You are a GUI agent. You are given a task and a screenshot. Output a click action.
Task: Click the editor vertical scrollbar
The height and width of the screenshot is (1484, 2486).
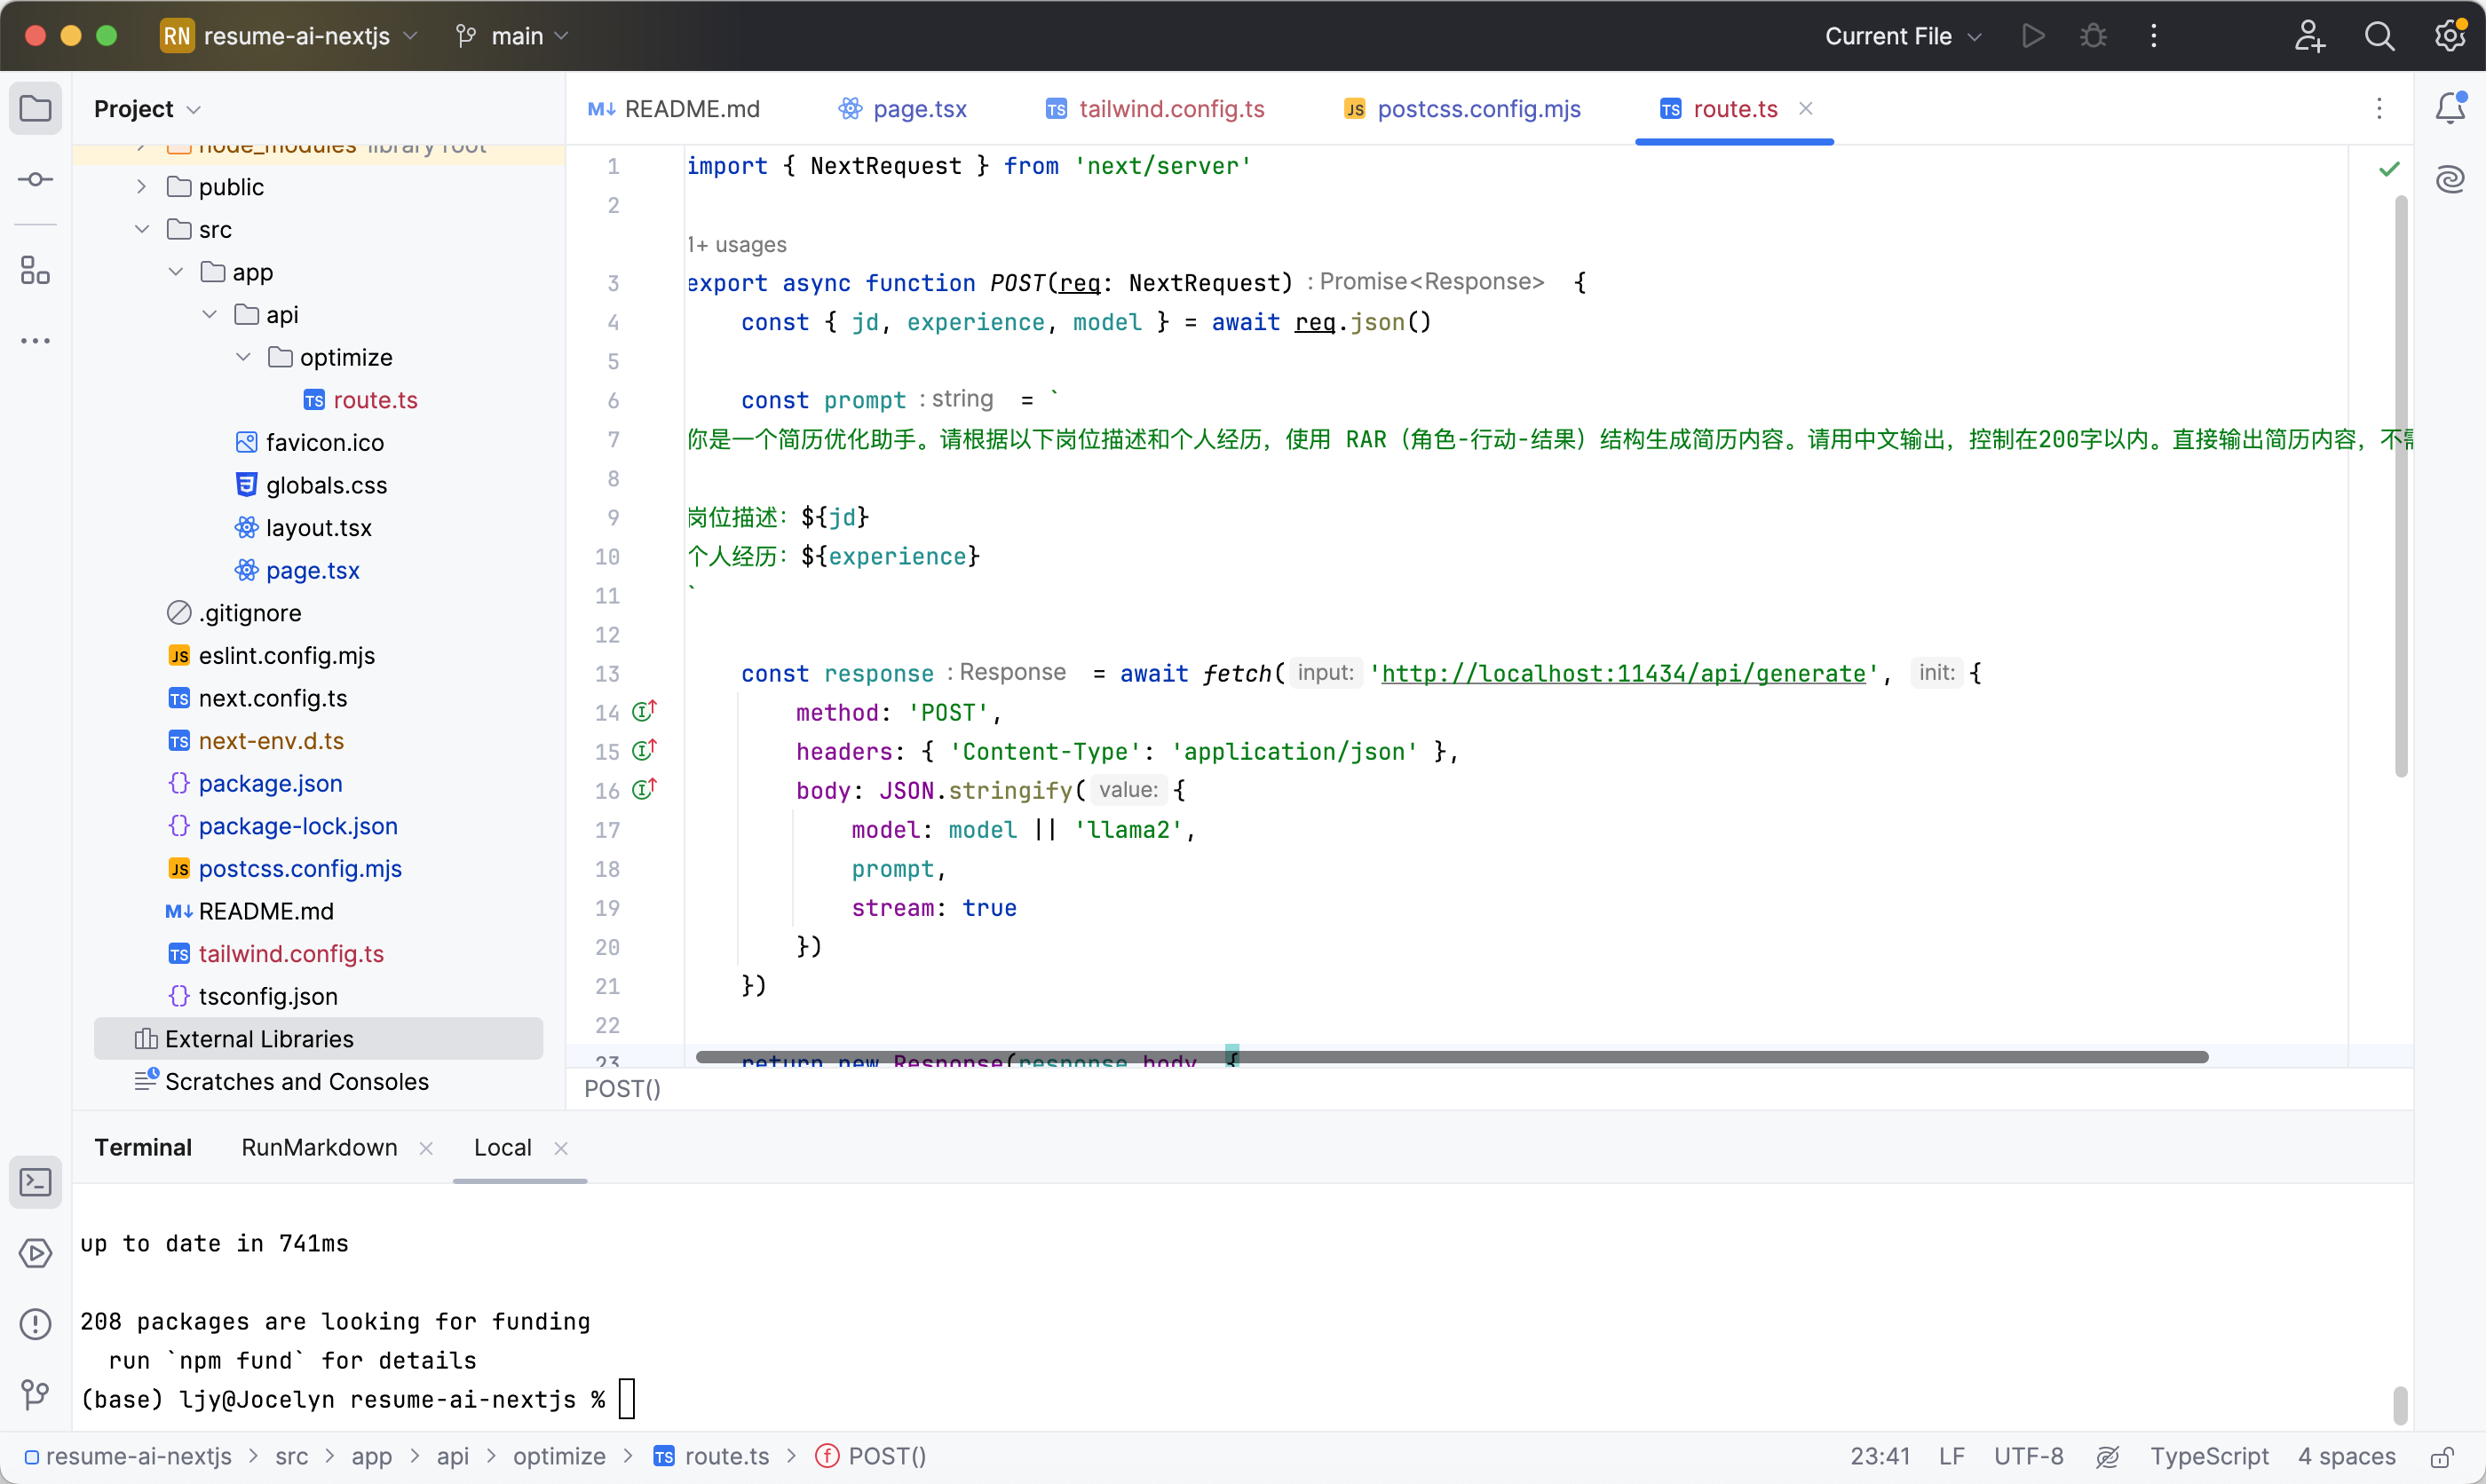pos(2400,486)
